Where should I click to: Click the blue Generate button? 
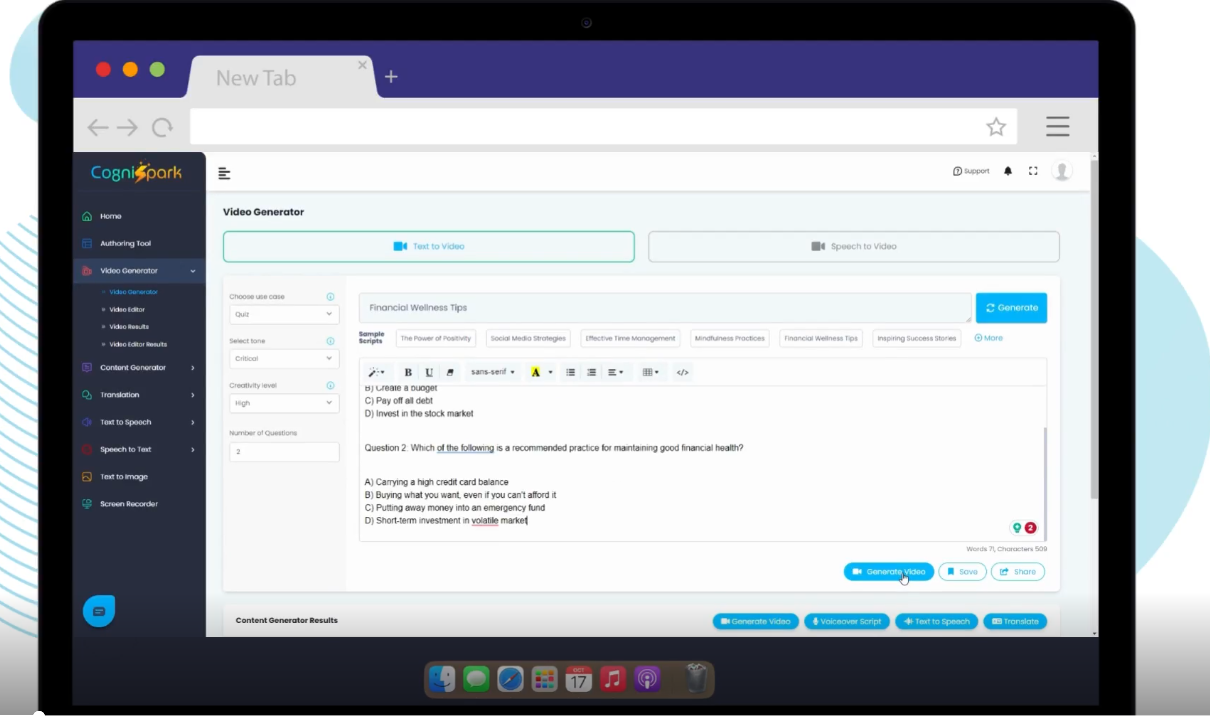(x=1011, y=308)
